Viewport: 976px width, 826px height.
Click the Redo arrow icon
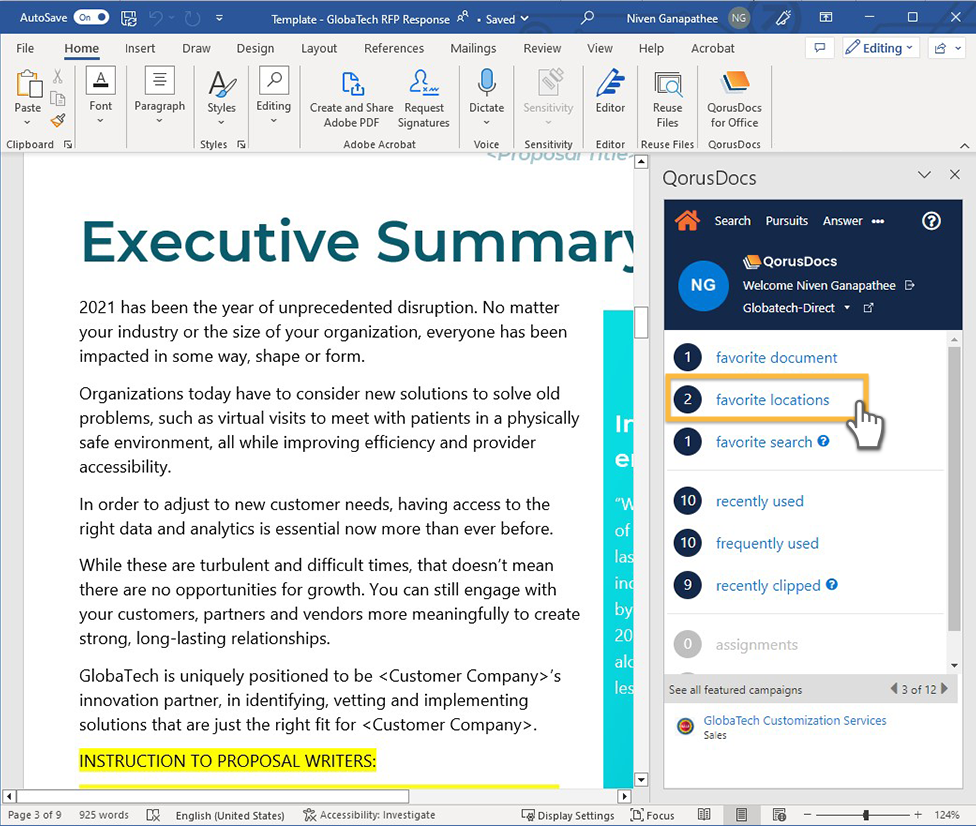(x=192, y=19)
